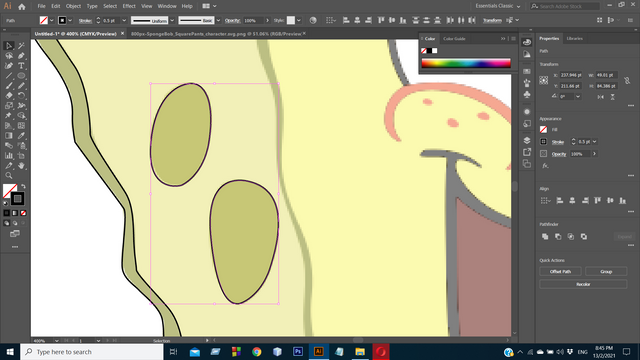This screenshot has width=640, height=360.
Task: Select the Hand tool
Action: coord(21,165)
